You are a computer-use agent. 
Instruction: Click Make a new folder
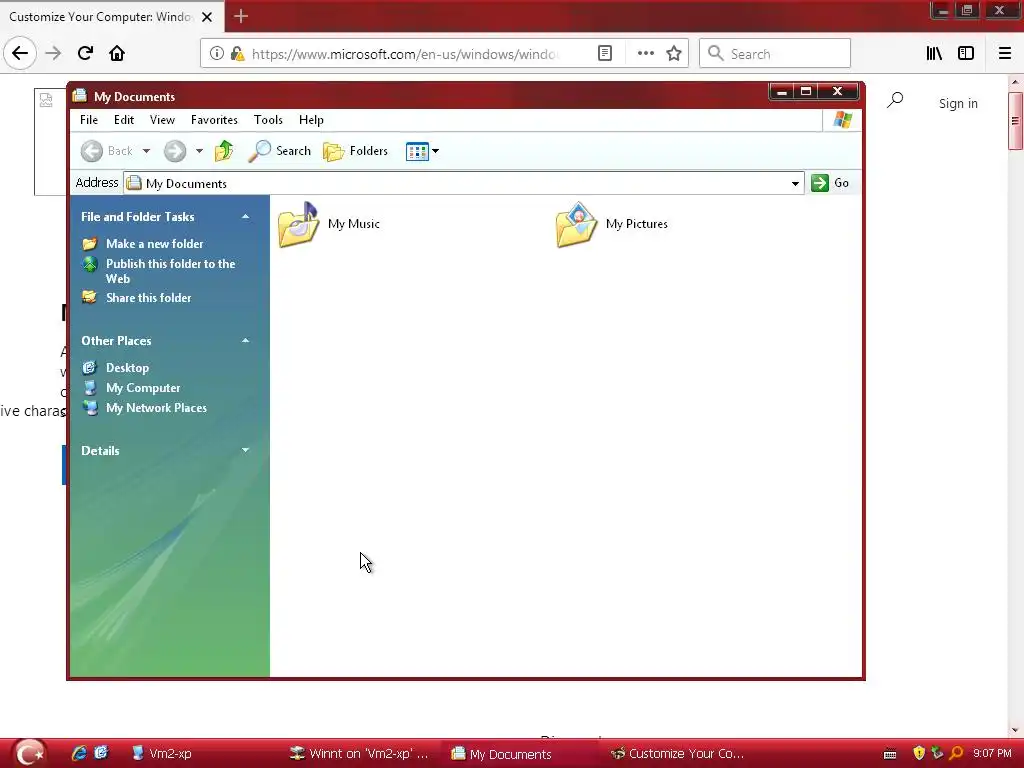[155, 244]
